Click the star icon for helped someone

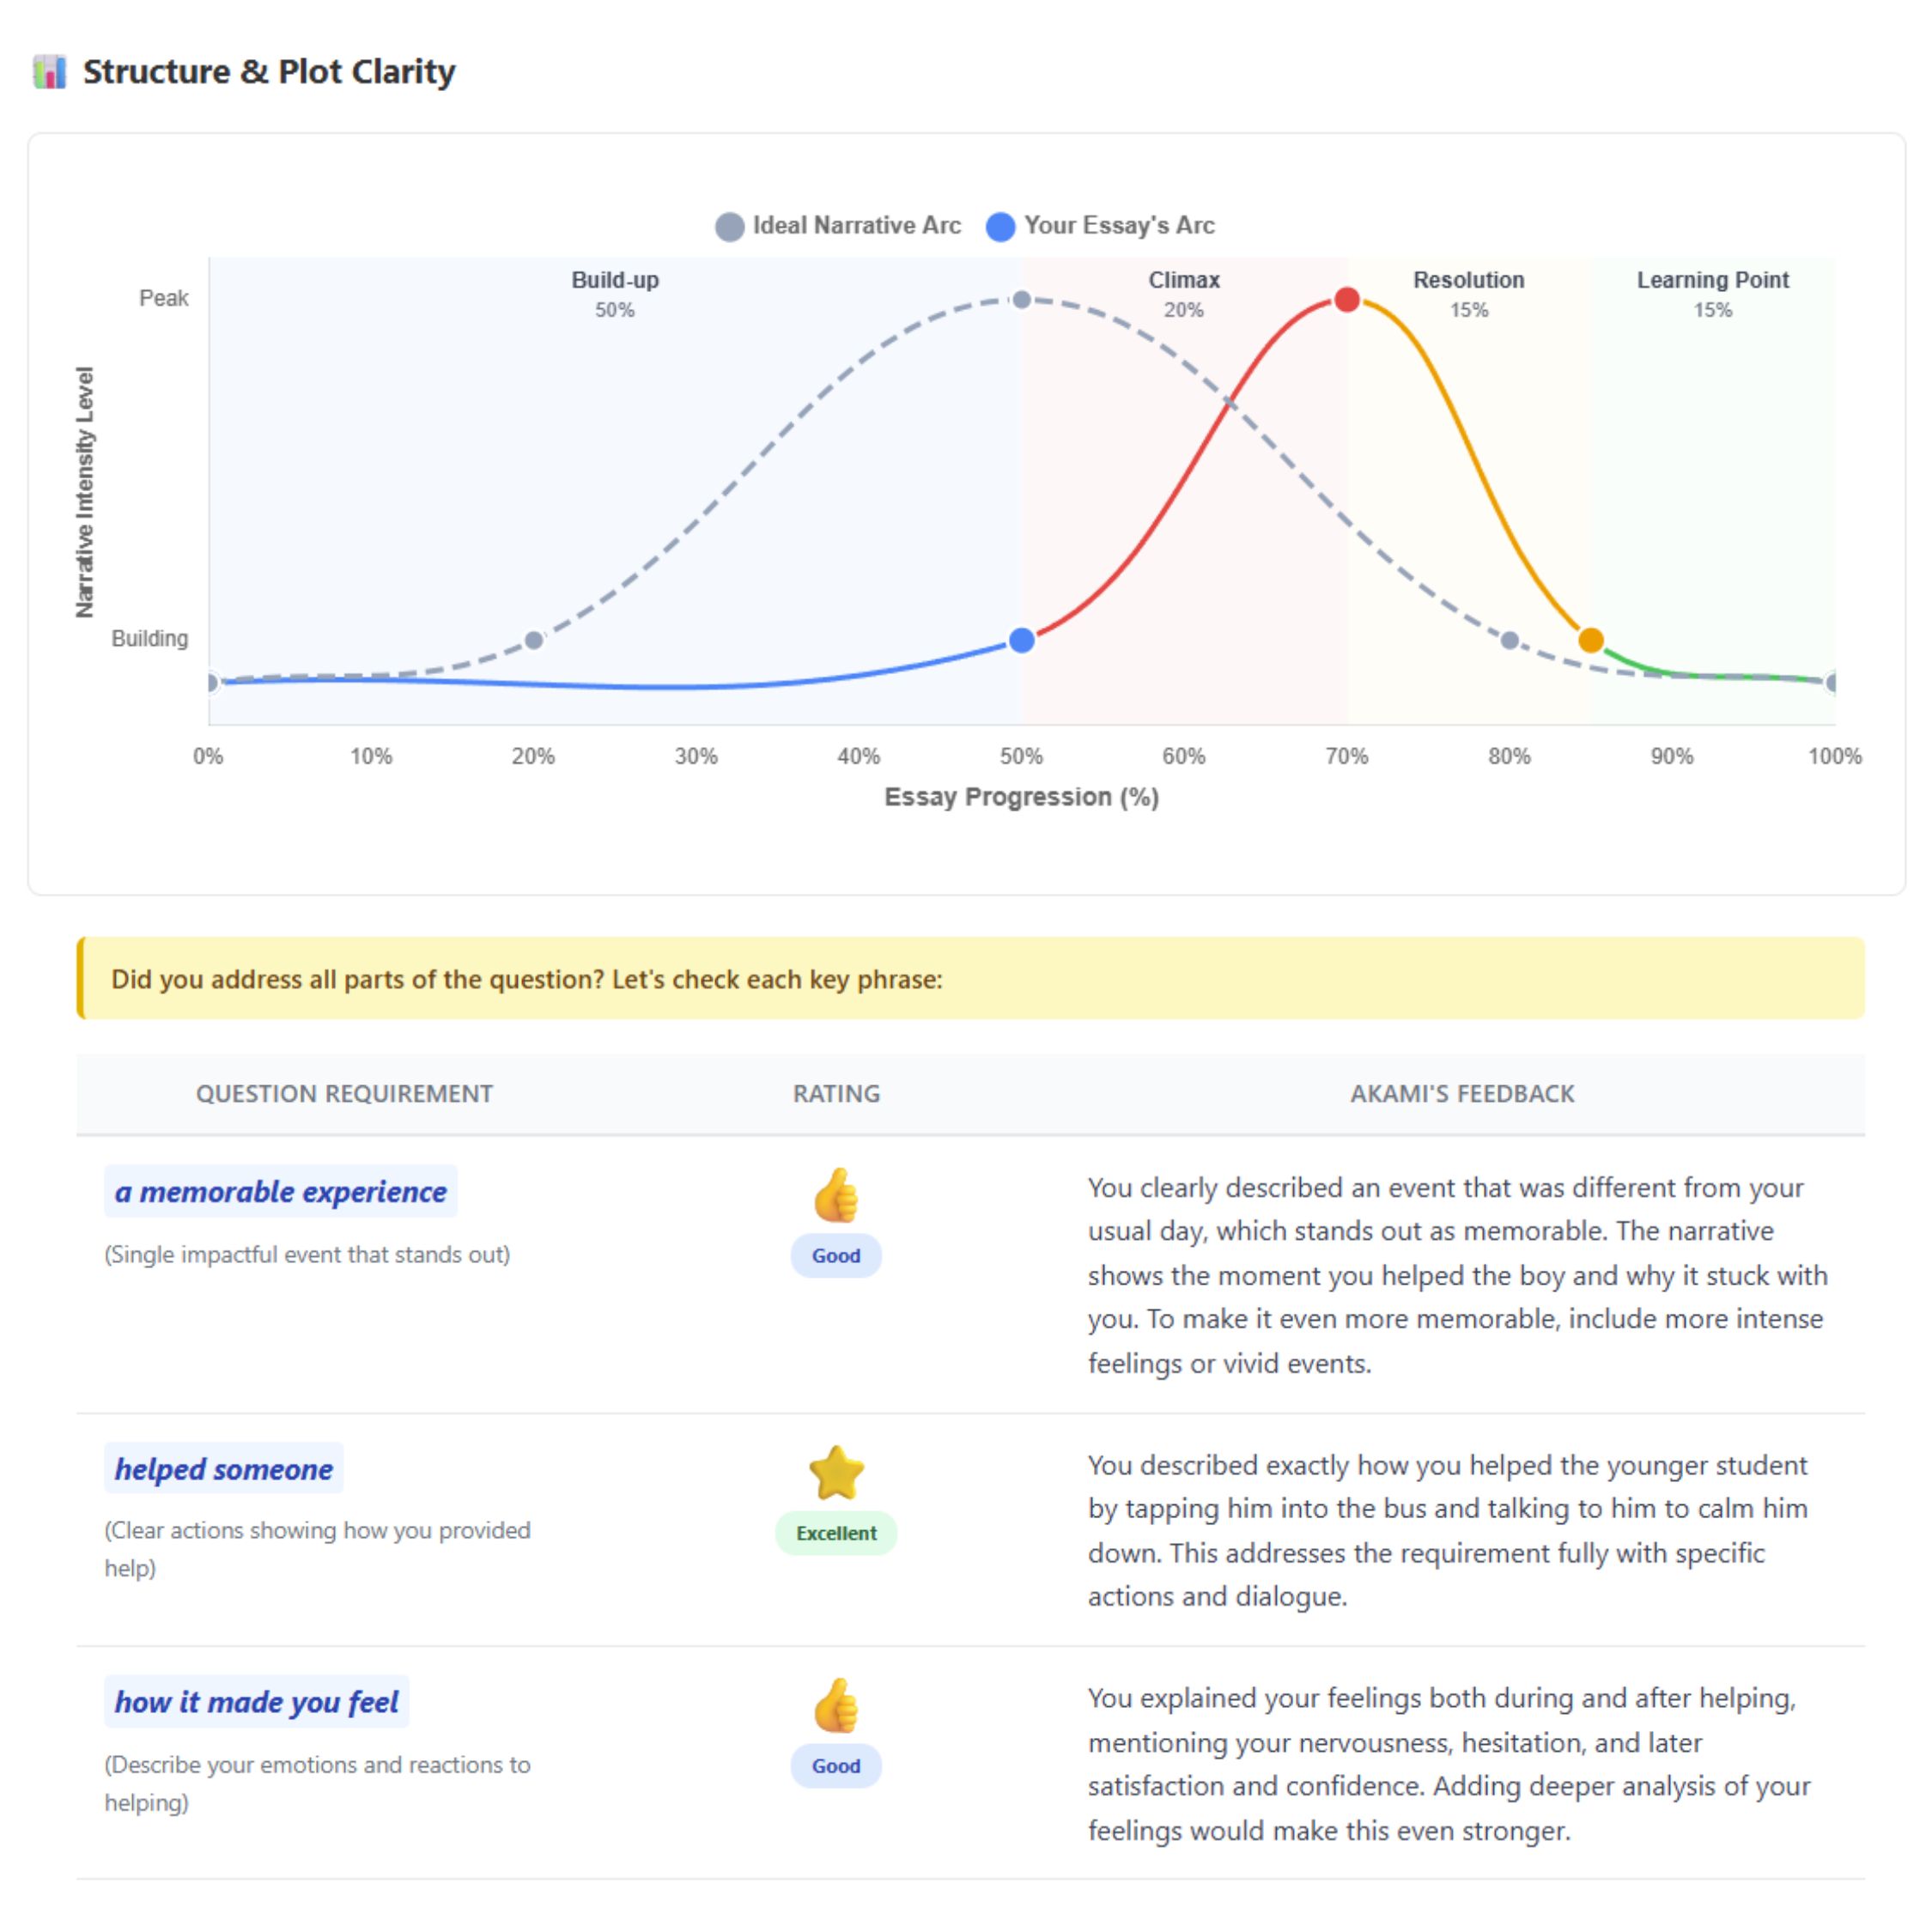coord(836,1473)
